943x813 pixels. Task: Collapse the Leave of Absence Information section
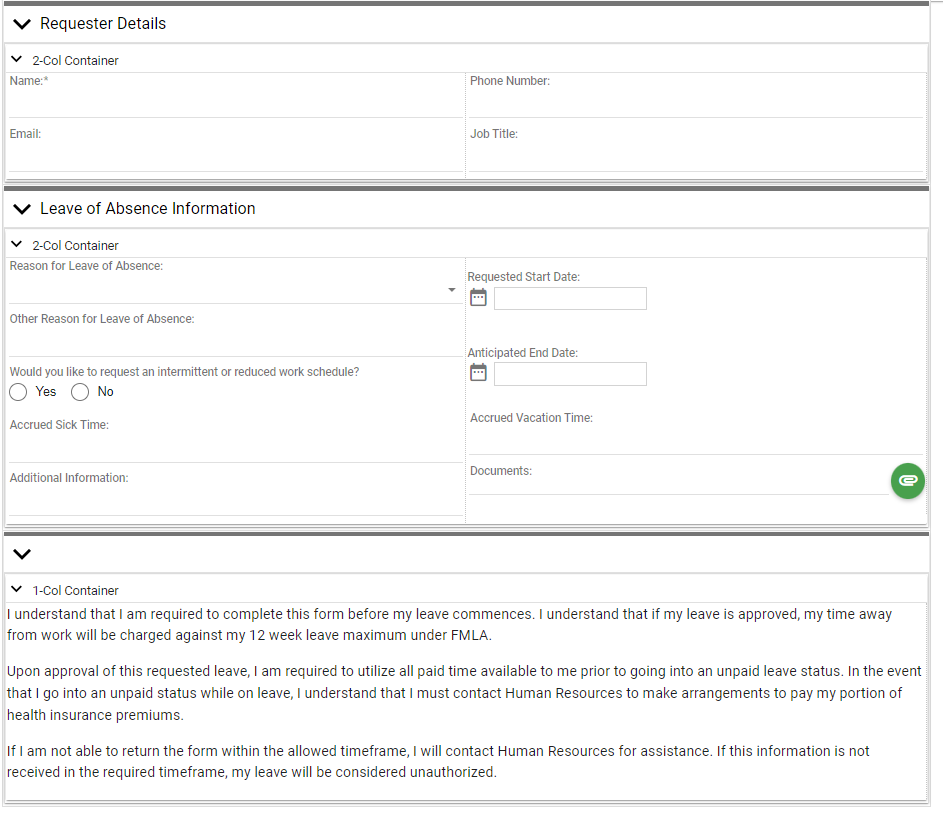tap(22, 209)
